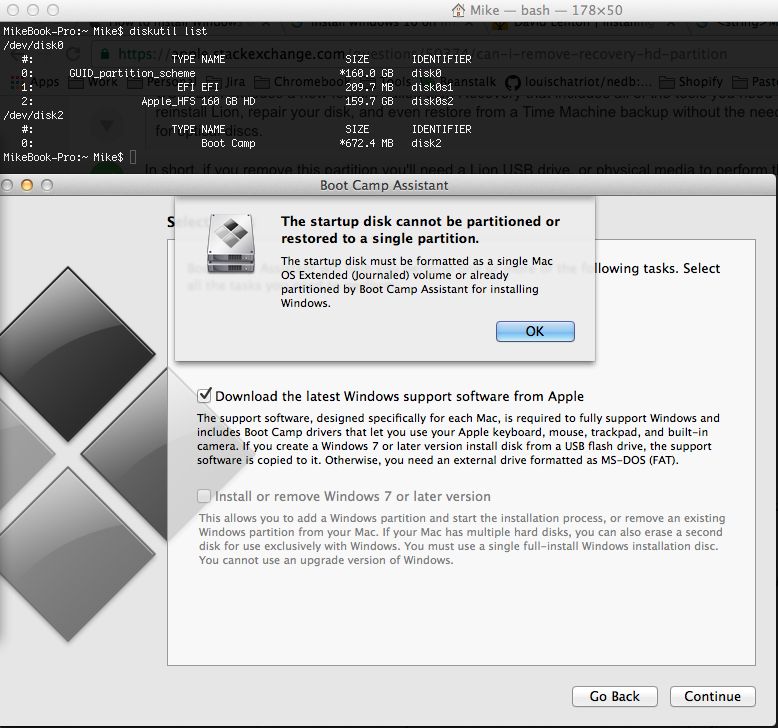The width and height of the screenshot is (778, 728).
Task: Click the 'diskutil list' command in Terminal
Action: 168,31
